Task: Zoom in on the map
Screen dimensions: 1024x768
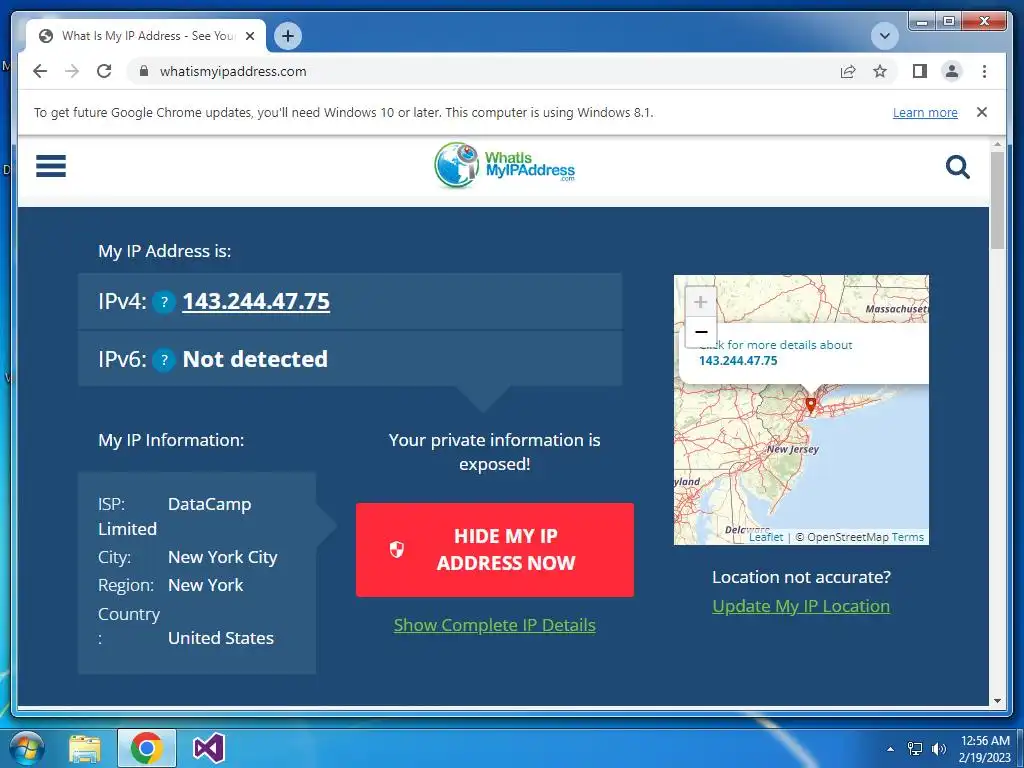Action: (x=701, y=302)
